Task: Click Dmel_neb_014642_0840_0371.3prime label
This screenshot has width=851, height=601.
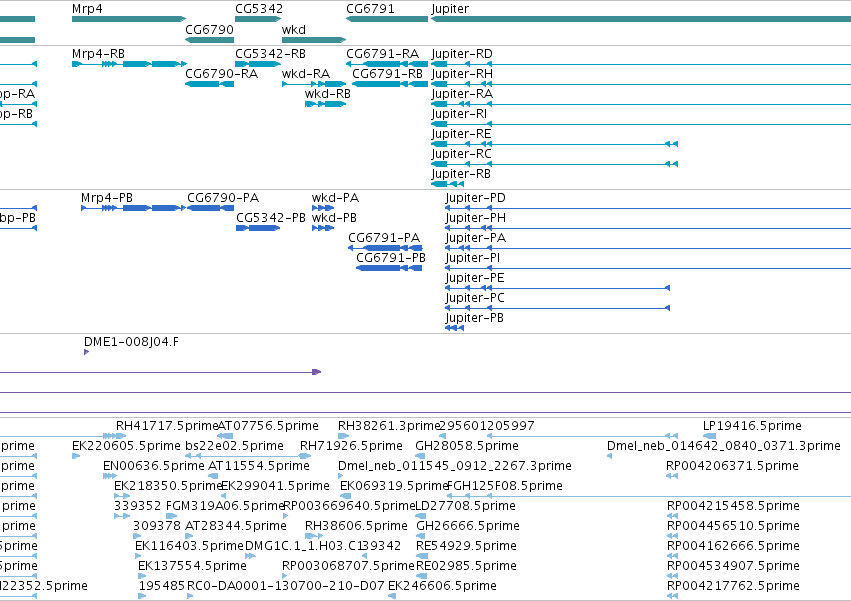Action: pos(723,446)
